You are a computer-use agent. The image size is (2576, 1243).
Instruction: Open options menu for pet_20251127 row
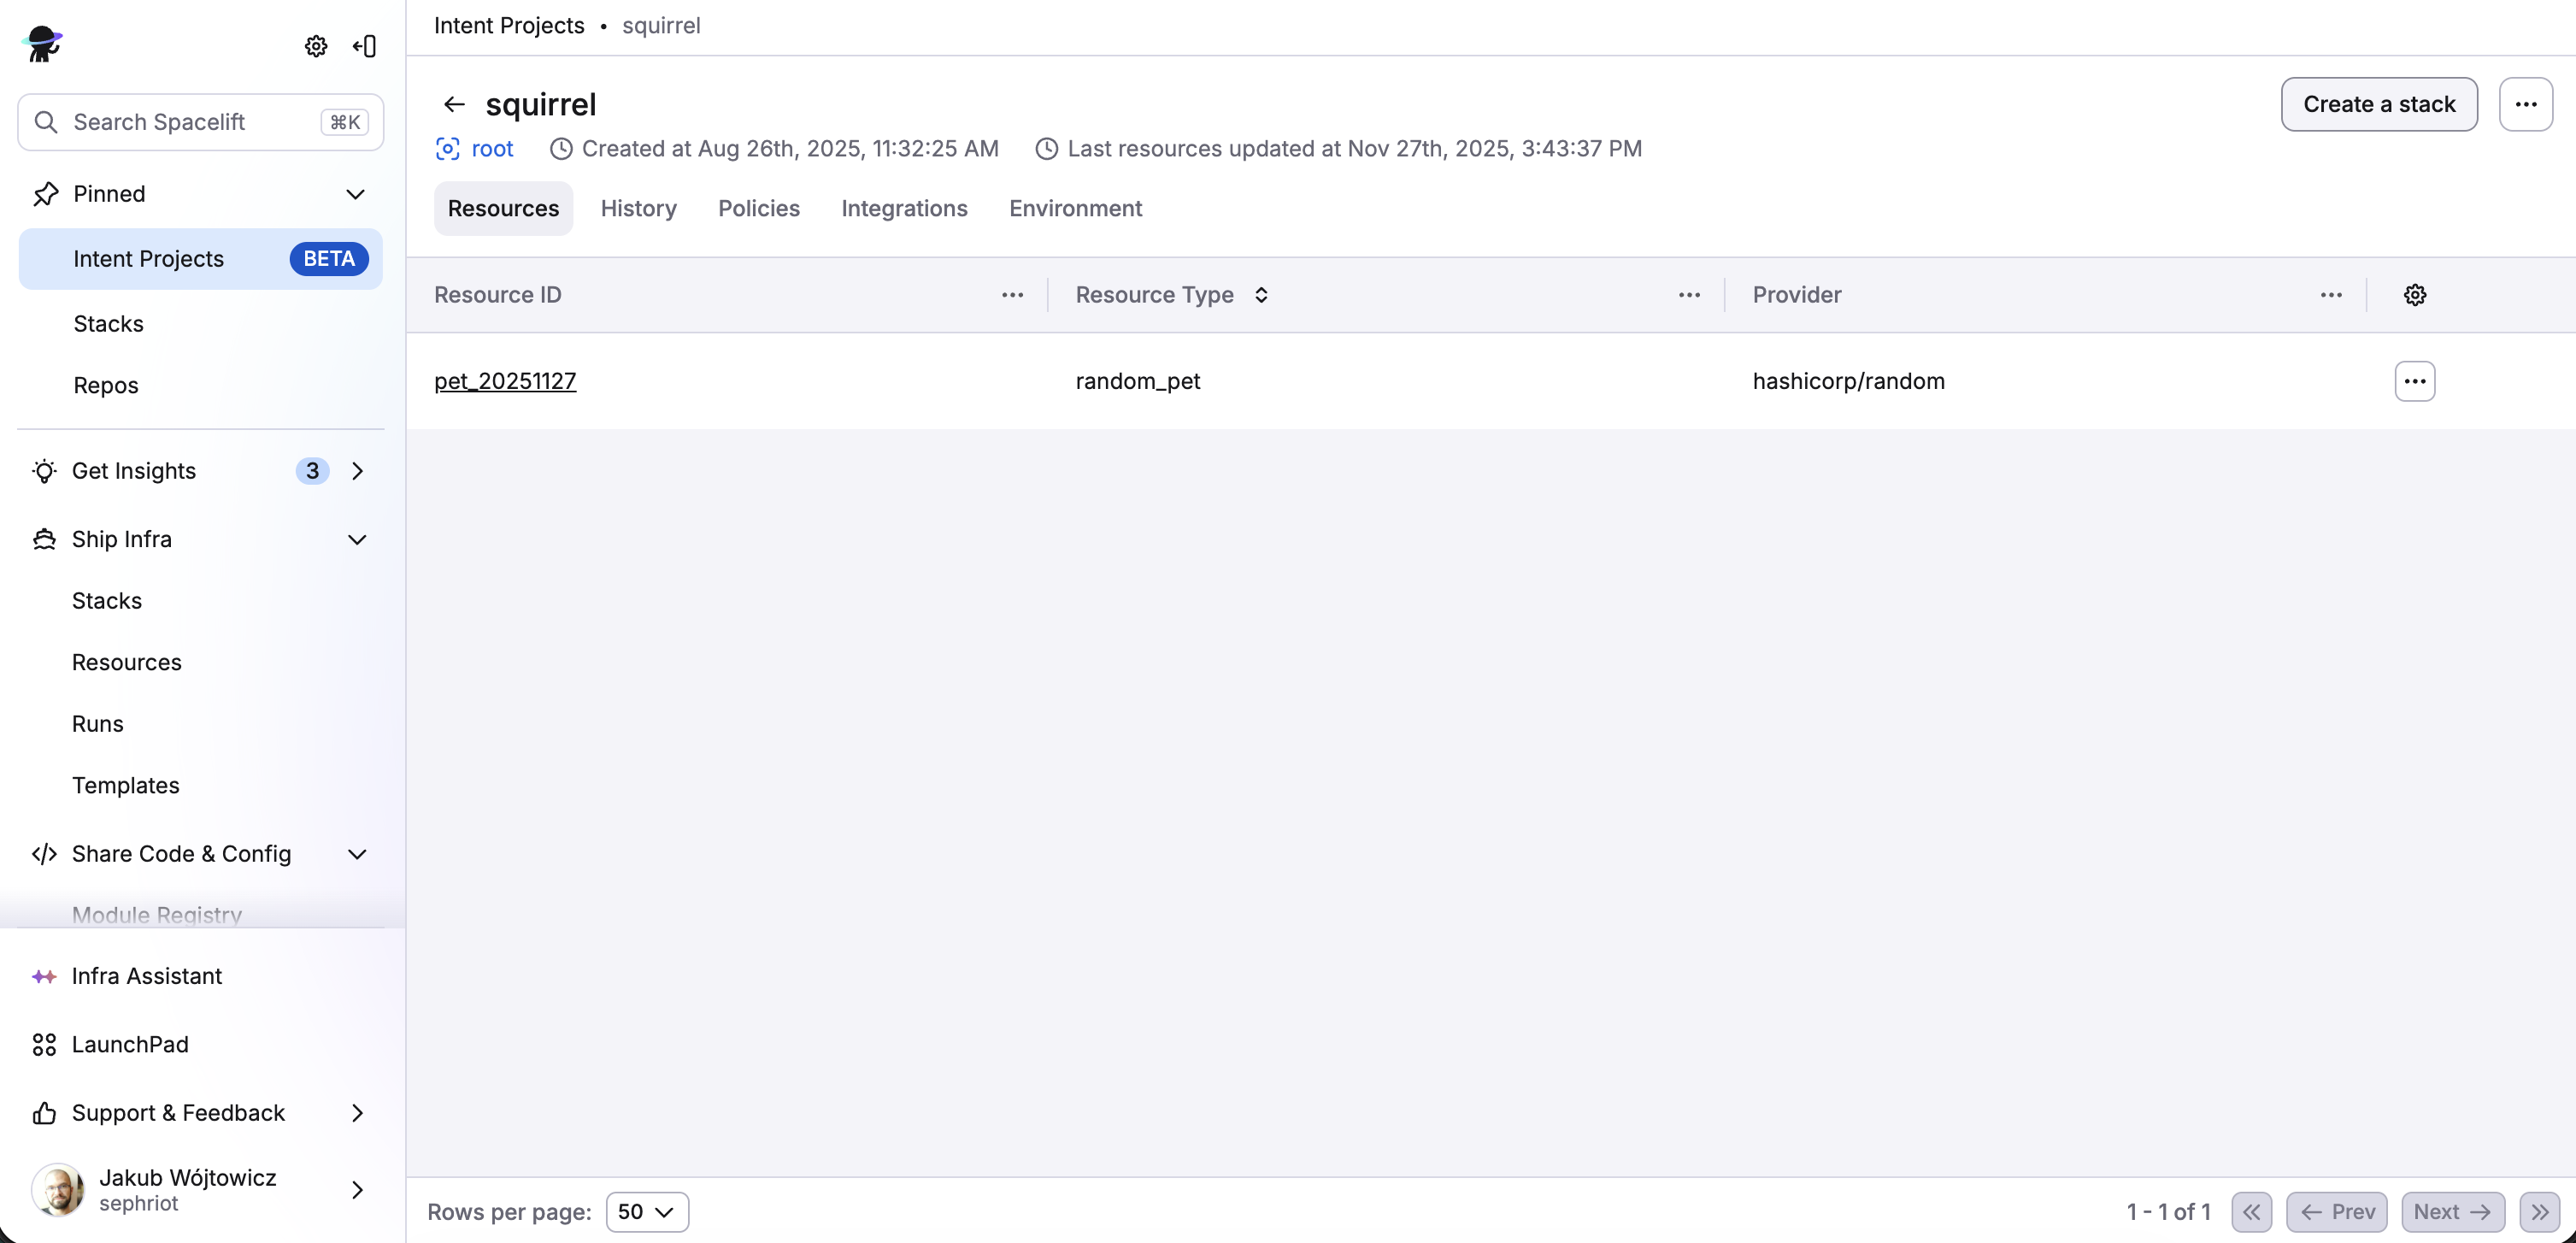pyautogui.click(x=2415, y=381)
